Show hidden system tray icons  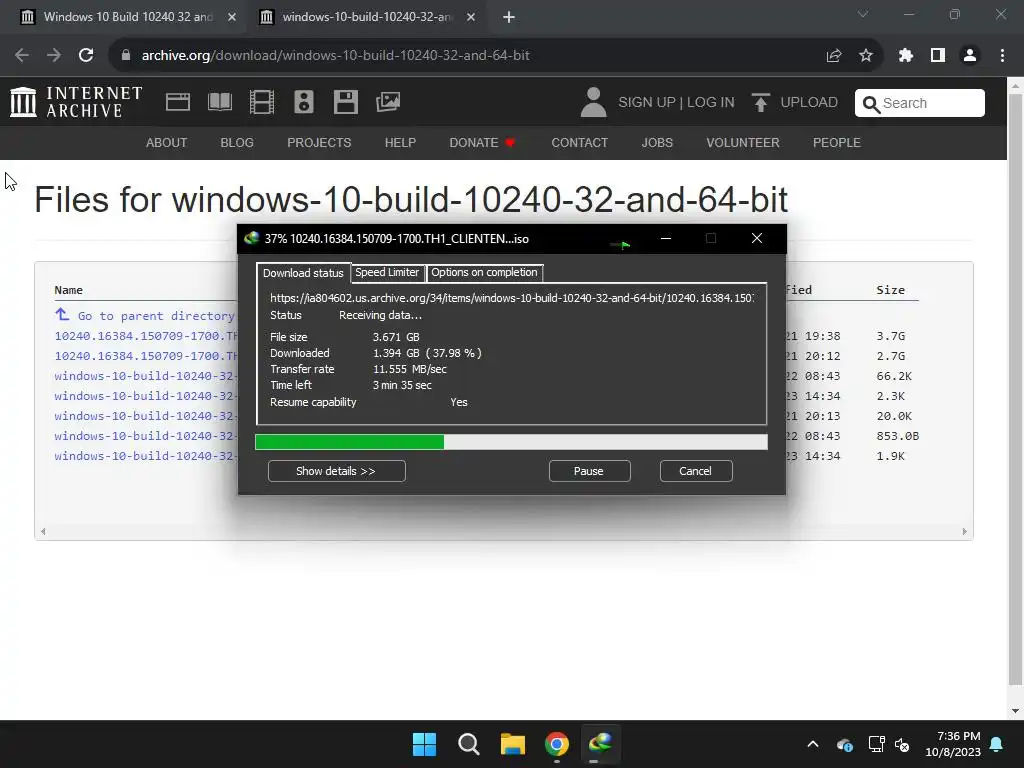click(813, 744)
